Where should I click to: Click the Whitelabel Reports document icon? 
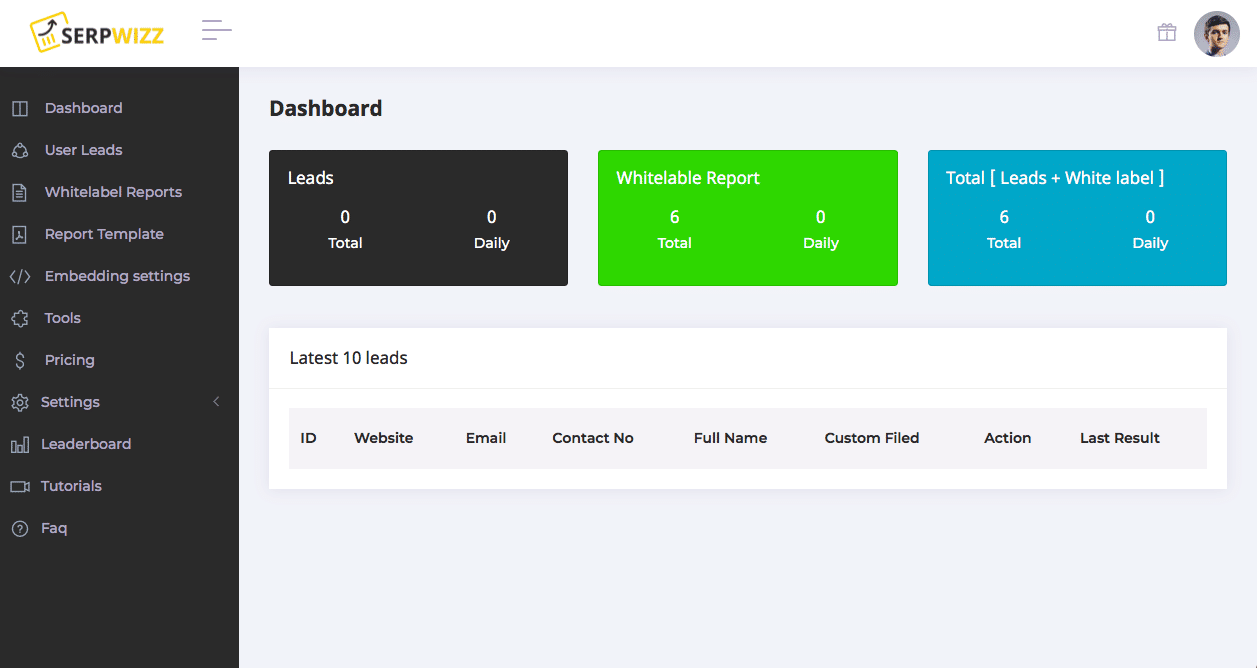pos(20,192)
